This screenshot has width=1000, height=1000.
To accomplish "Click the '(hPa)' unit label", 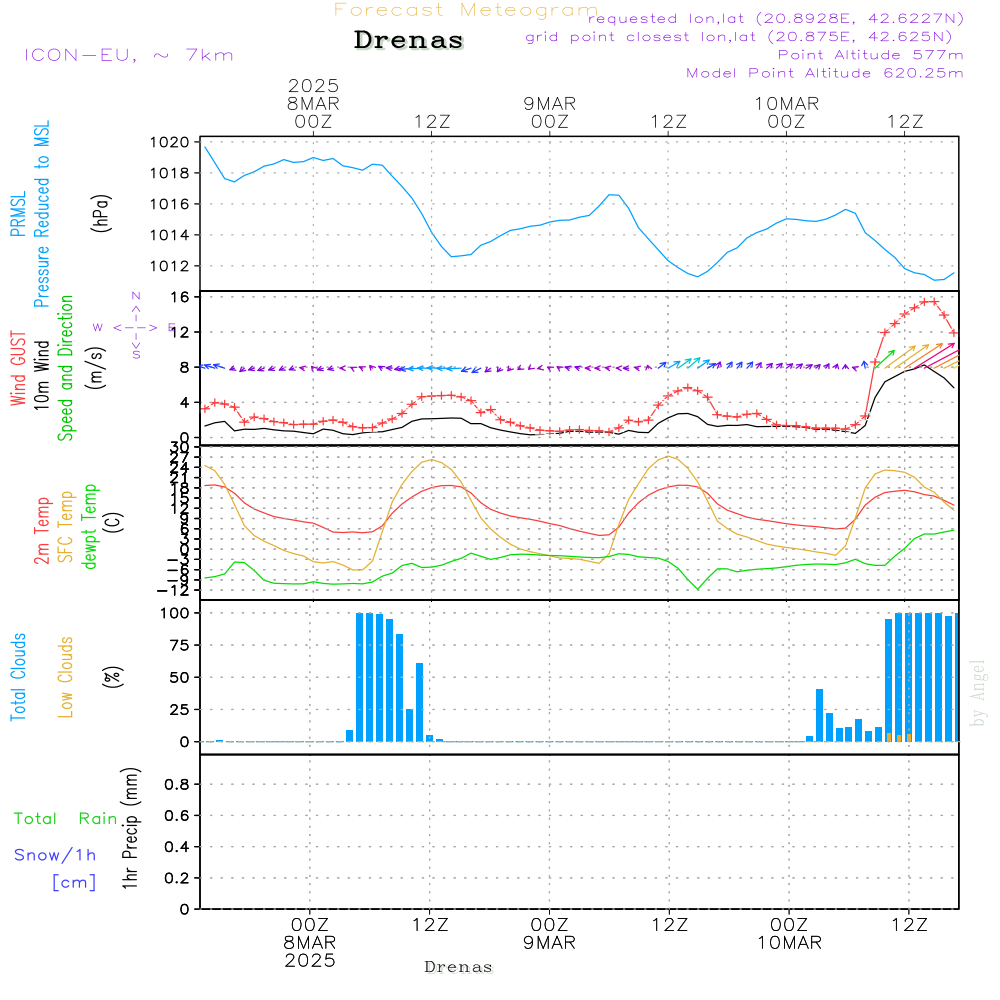I will pyautogui.click(x=101, y=213).
